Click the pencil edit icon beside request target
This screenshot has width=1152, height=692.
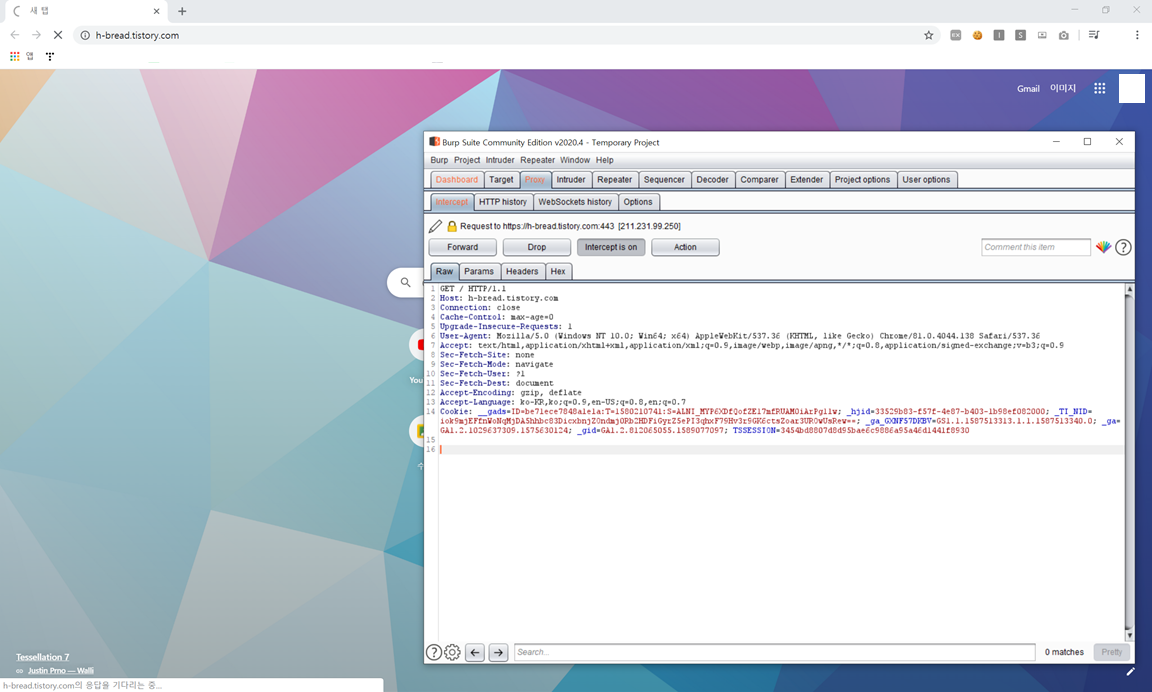pyautogui.click(x=436, y=226)
